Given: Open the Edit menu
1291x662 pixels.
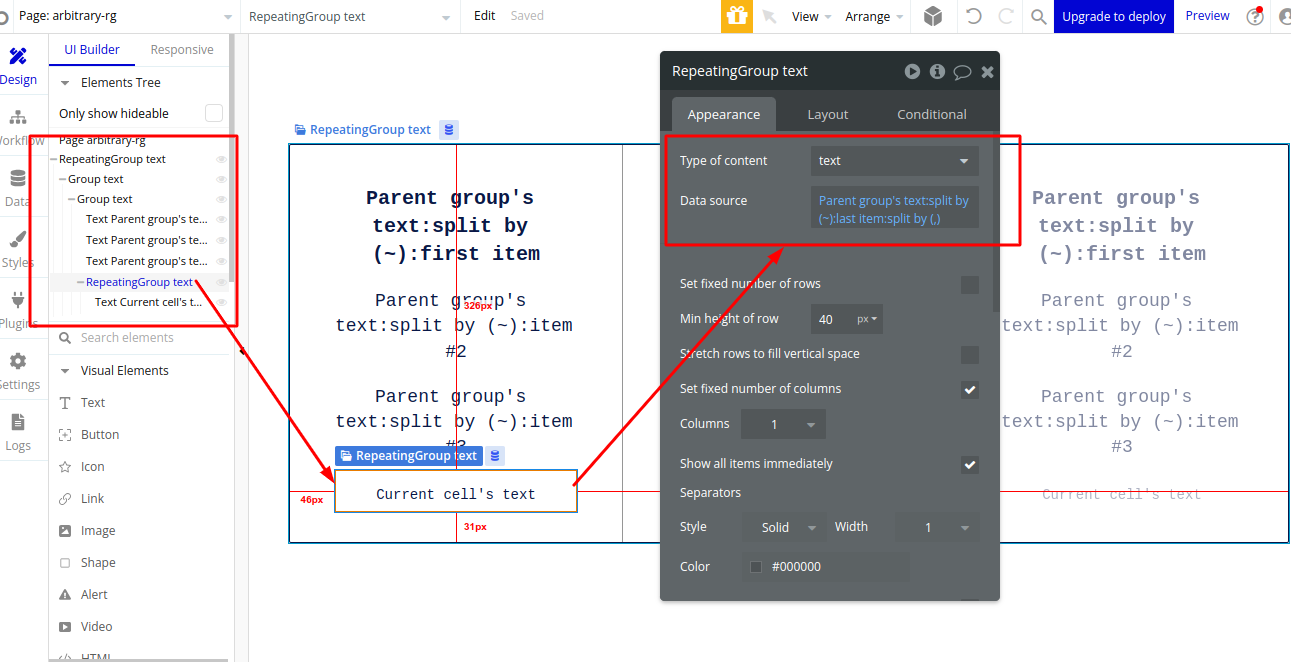Looking at the screenshot, I should (x=485, y=16).
